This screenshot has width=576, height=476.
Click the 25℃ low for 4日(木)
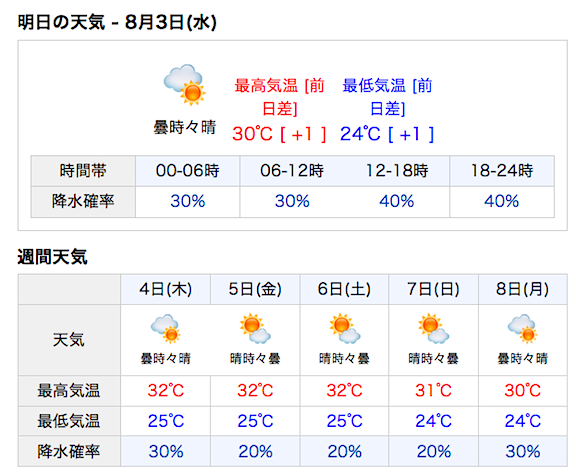(166, 421)
